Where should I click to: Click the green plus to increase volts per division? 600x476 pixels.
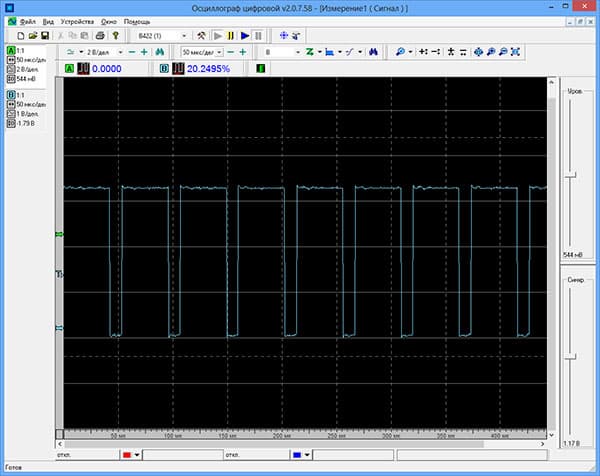[x=146, y=51]
